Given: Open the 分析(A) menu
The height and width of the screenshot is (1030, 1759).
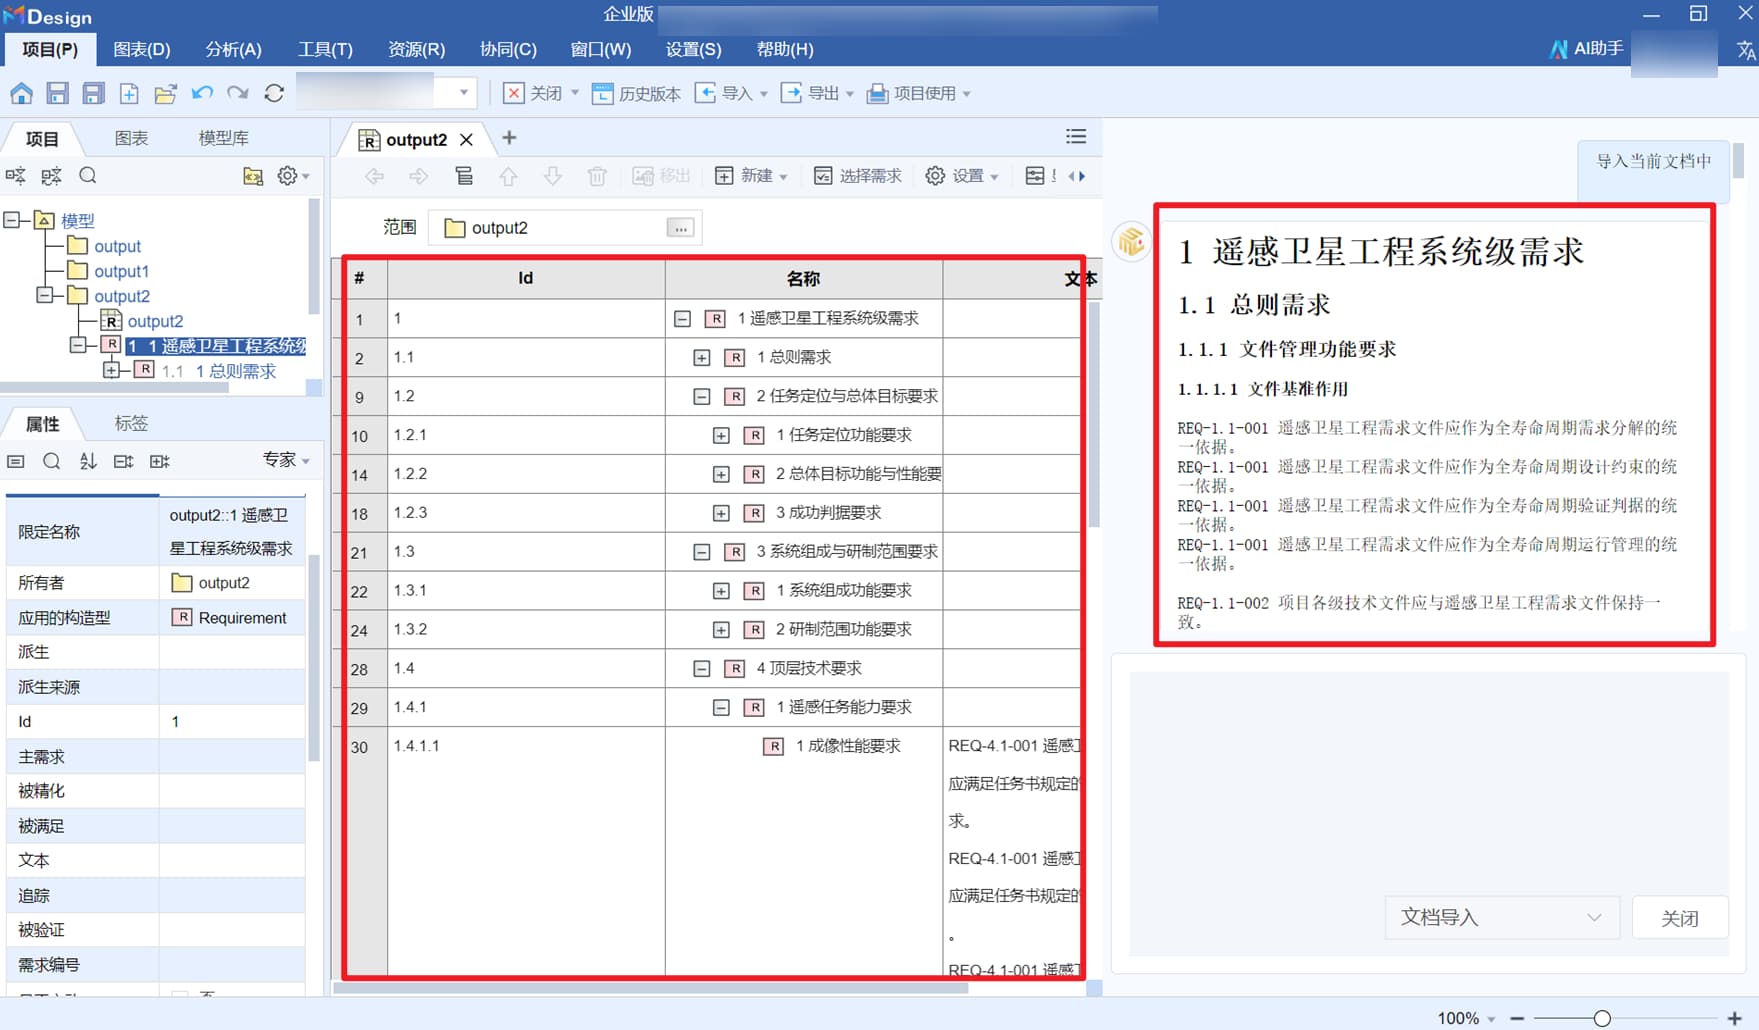Looking at the screenshot, I should (233, 49).
